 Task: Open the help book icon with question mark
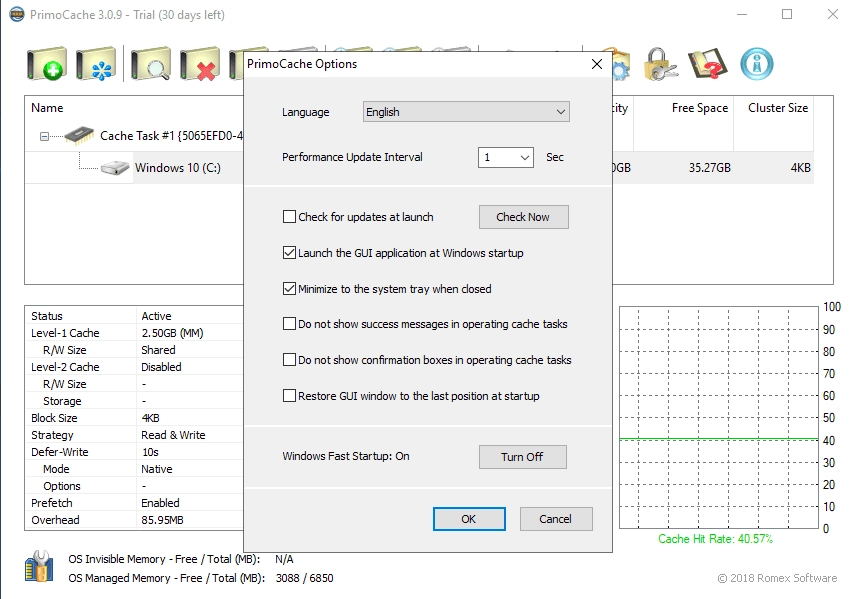pyautogui.click(x=708, y=64)
